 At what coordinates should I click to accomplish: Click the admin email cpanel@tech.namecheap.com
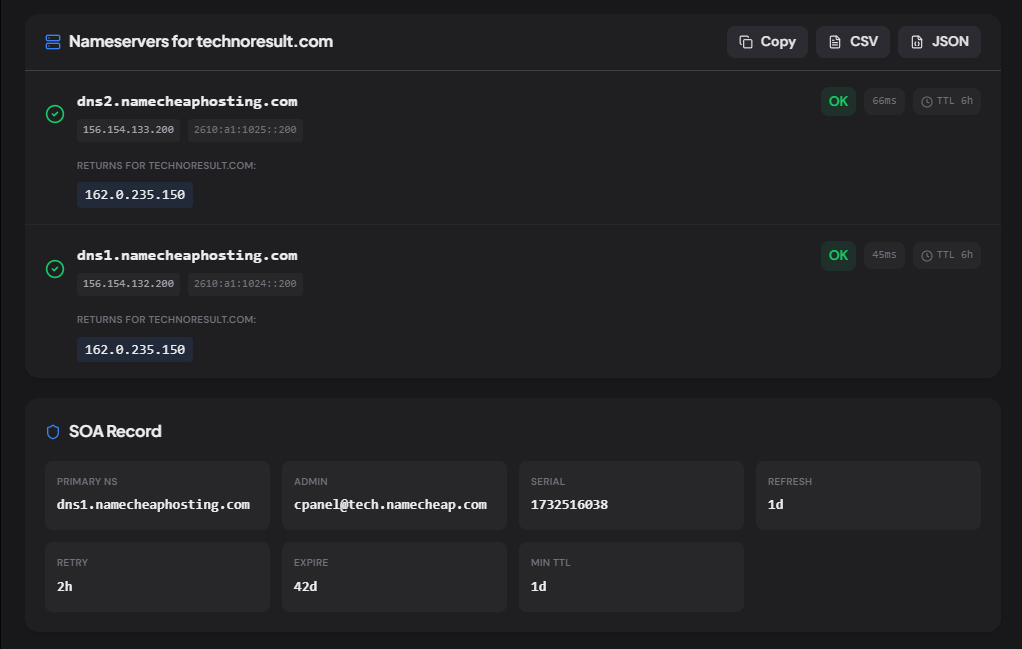coord(390,504)
